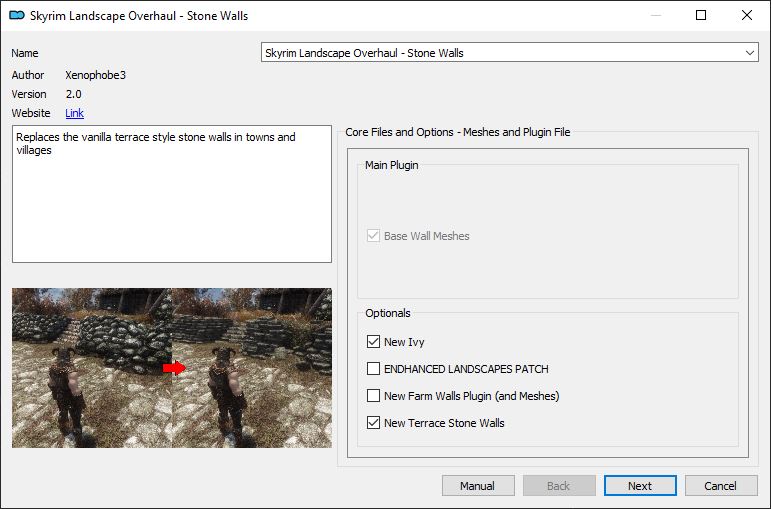Cancel the installer dialog
The width and height of the screenshot is (771, 509).
pyautogui.click(x=720, y=486)
